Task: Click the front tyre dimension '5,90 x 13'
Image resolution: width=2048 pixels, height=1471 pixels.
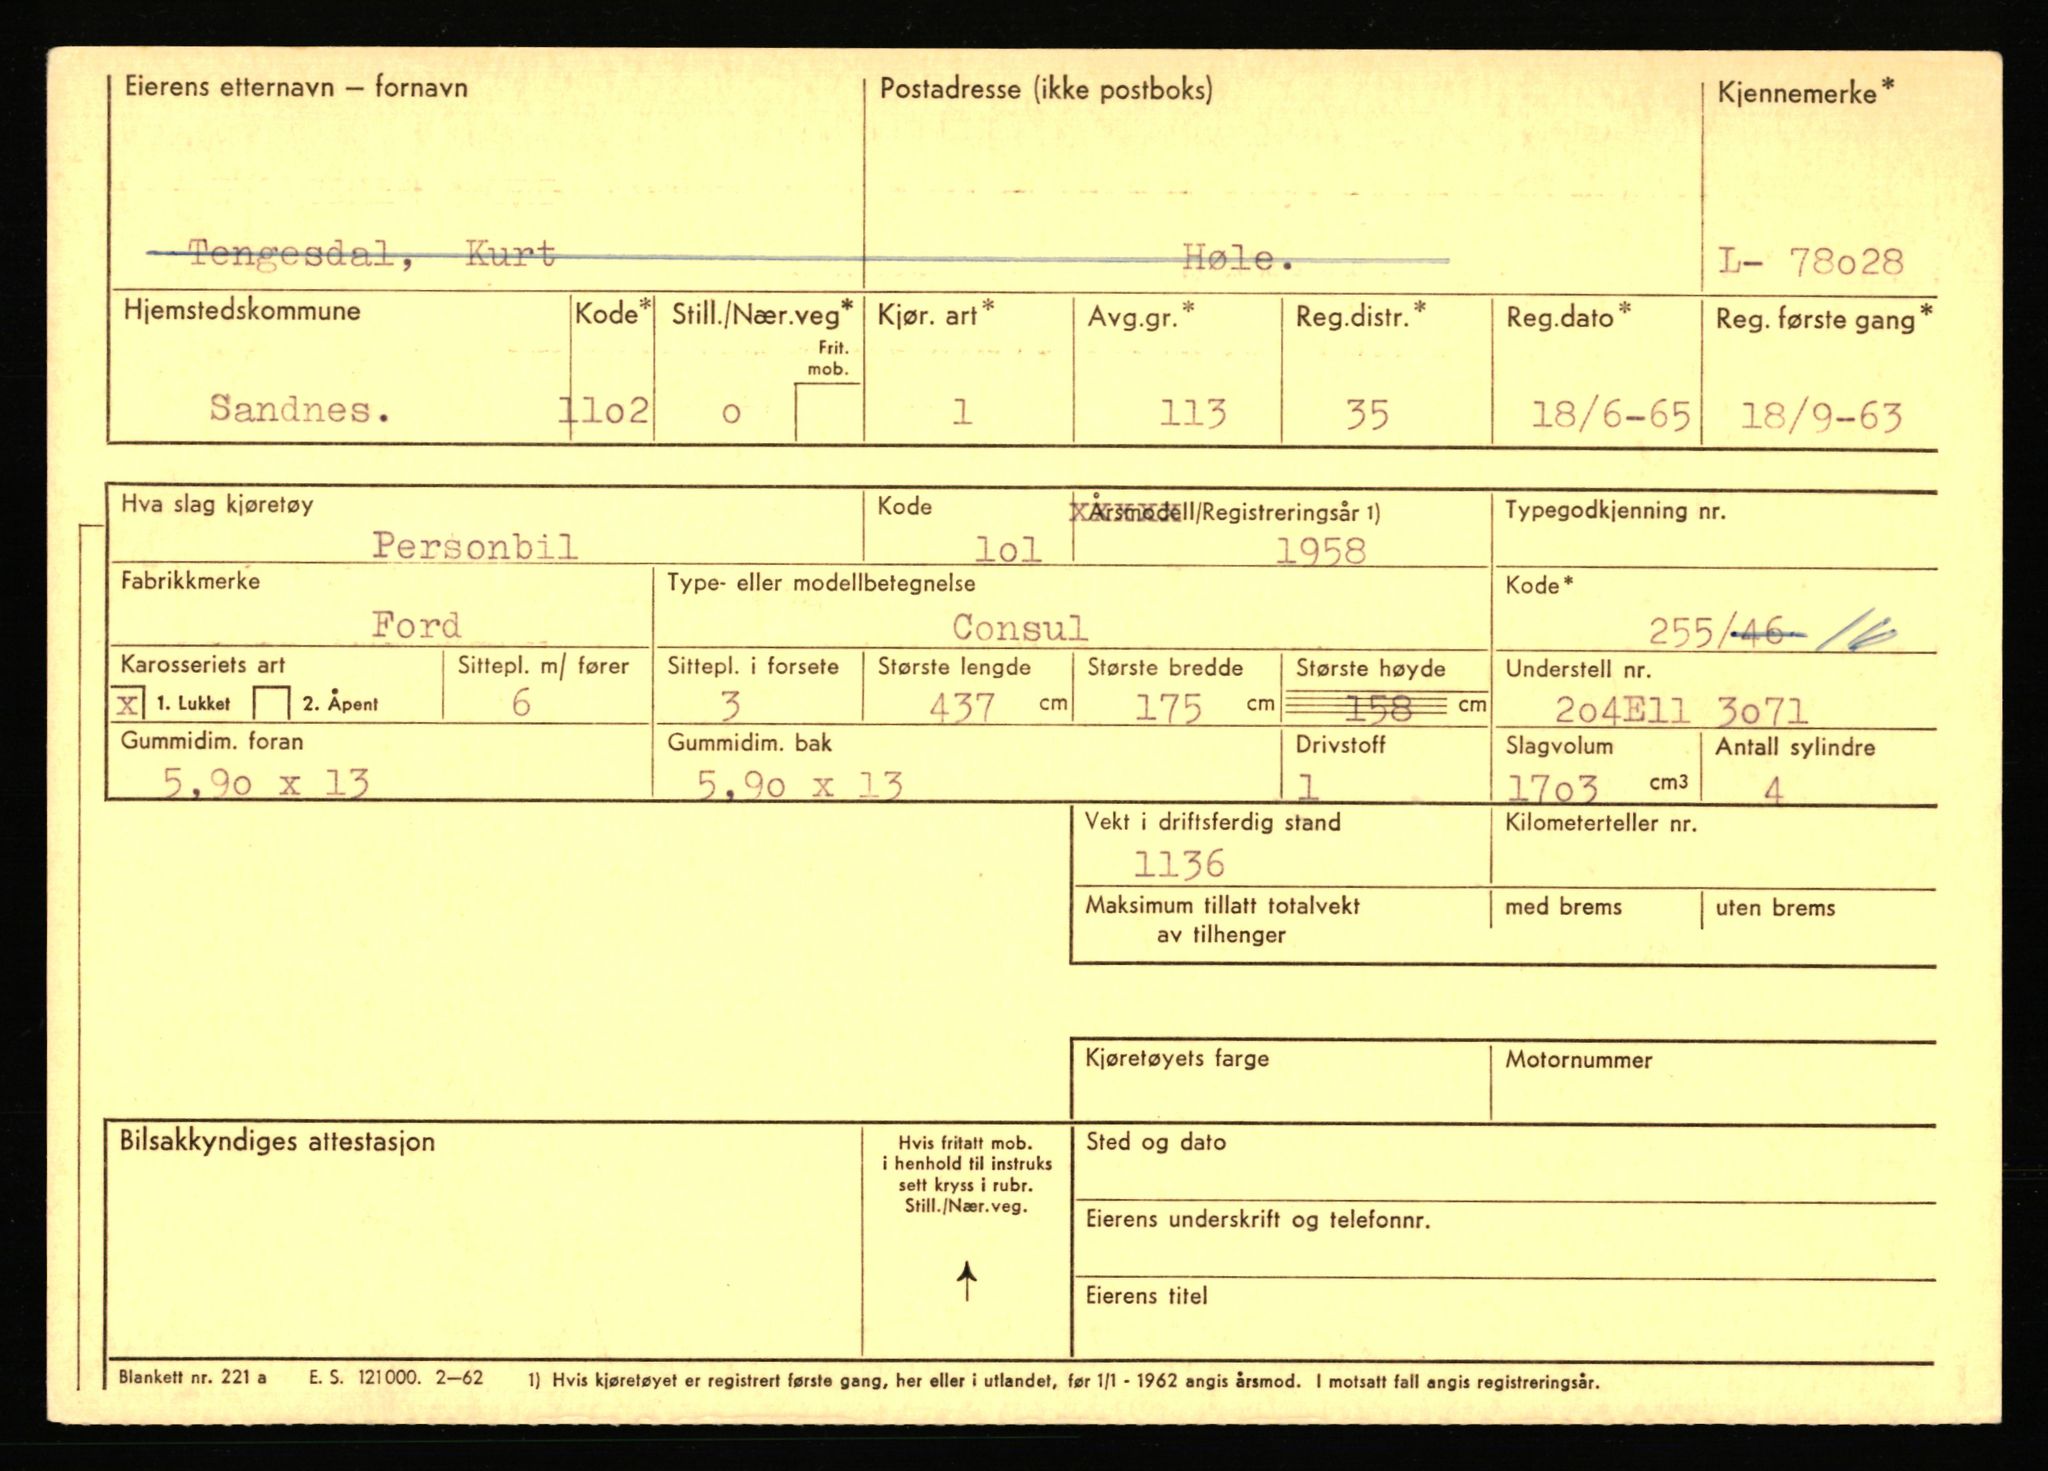Action: [266, 783]
